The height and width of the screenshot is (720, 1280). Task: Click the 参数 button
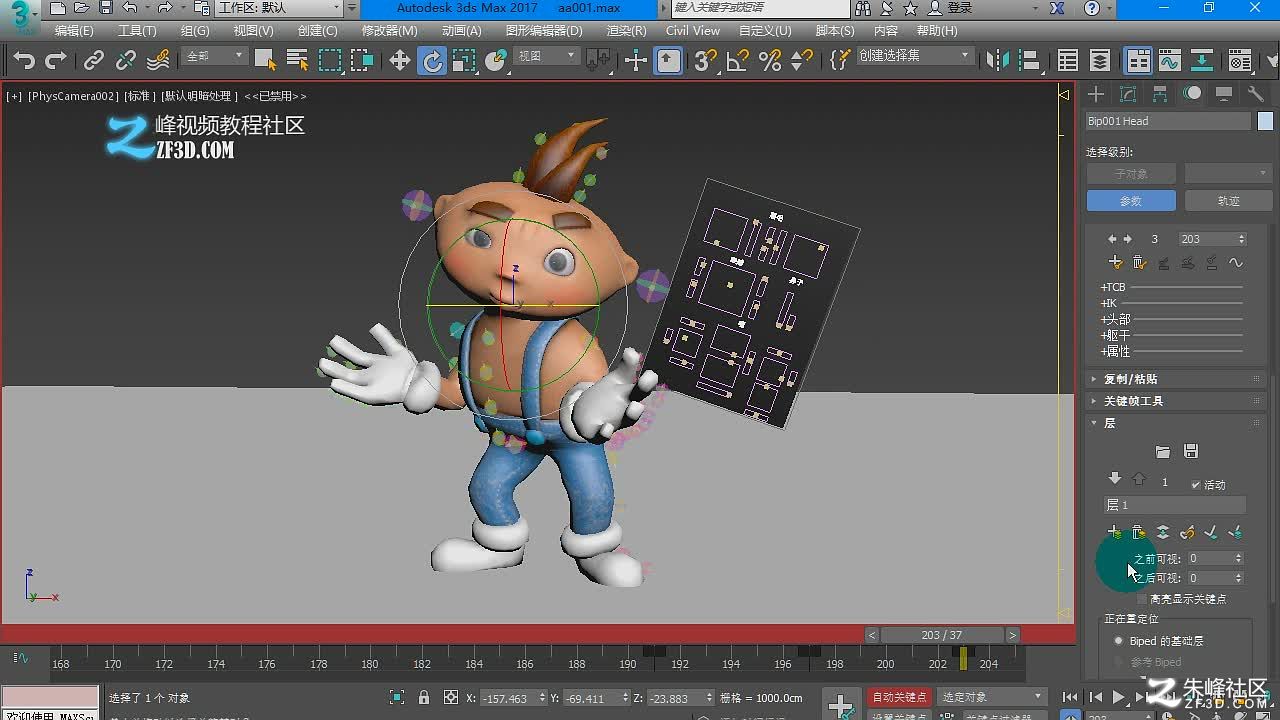point(1130,201)
